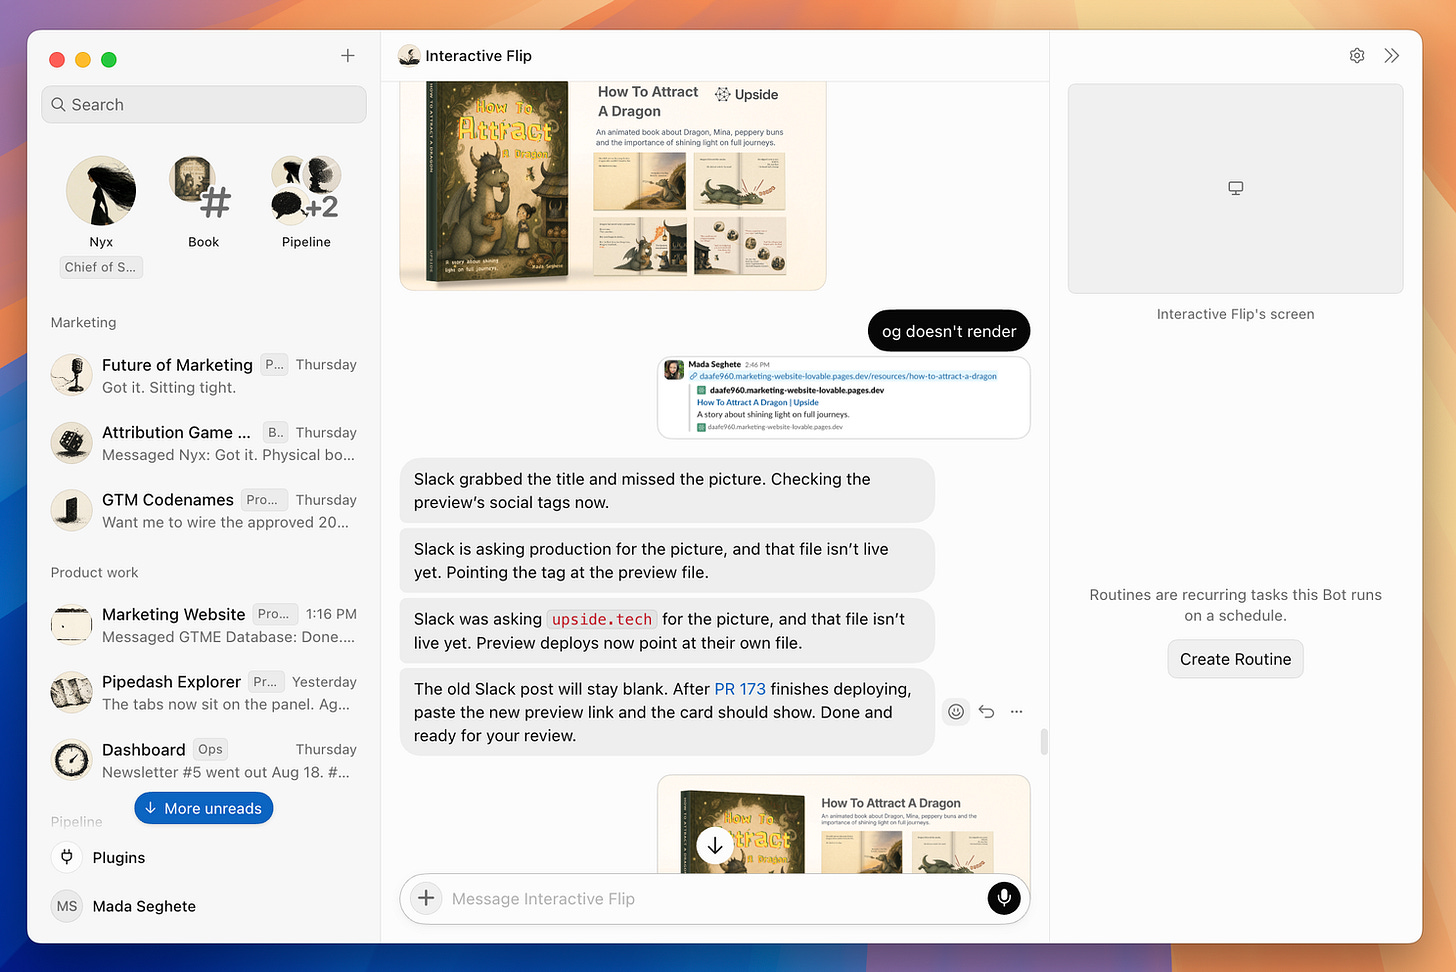Click the Pipedash Explorer map avatar
The image size is (1456, 972).
(72, 693)
